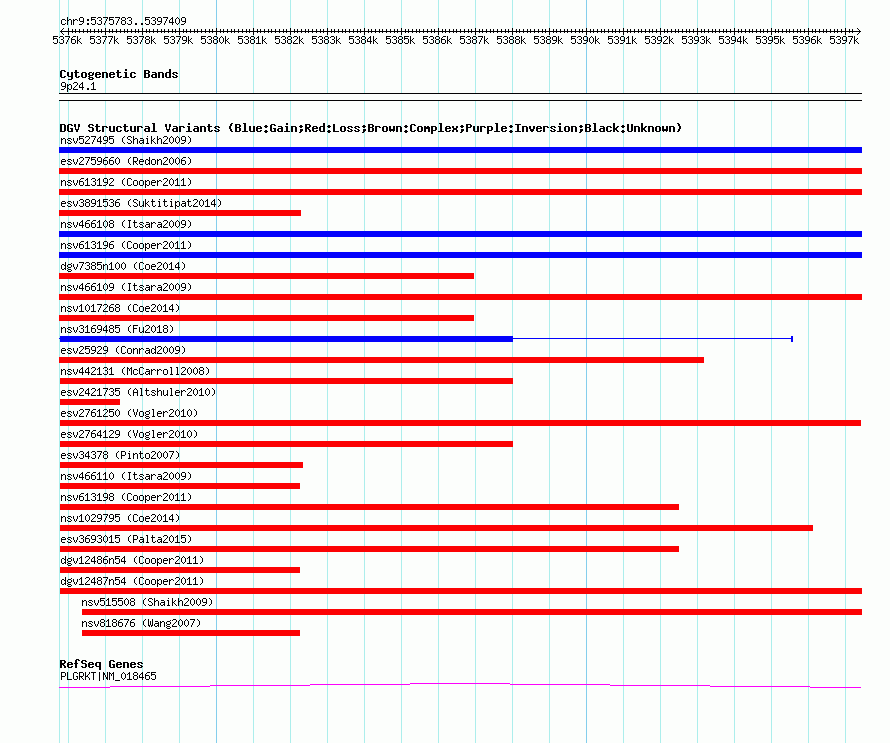The image size is (890, 743).
Task: Open the nsv442131 (McCarroll2008) label
Action: click(135, 371)
